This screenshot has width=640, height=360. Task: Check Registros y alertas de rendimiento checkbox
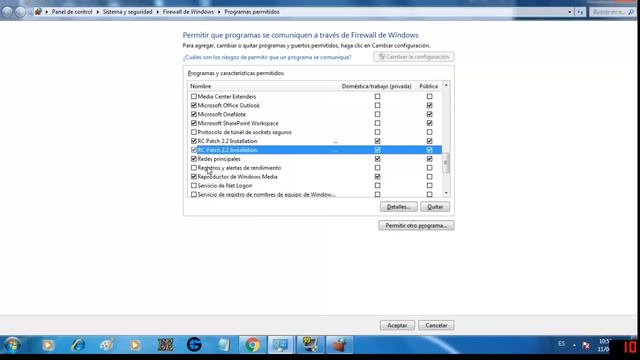coord(194,168)
